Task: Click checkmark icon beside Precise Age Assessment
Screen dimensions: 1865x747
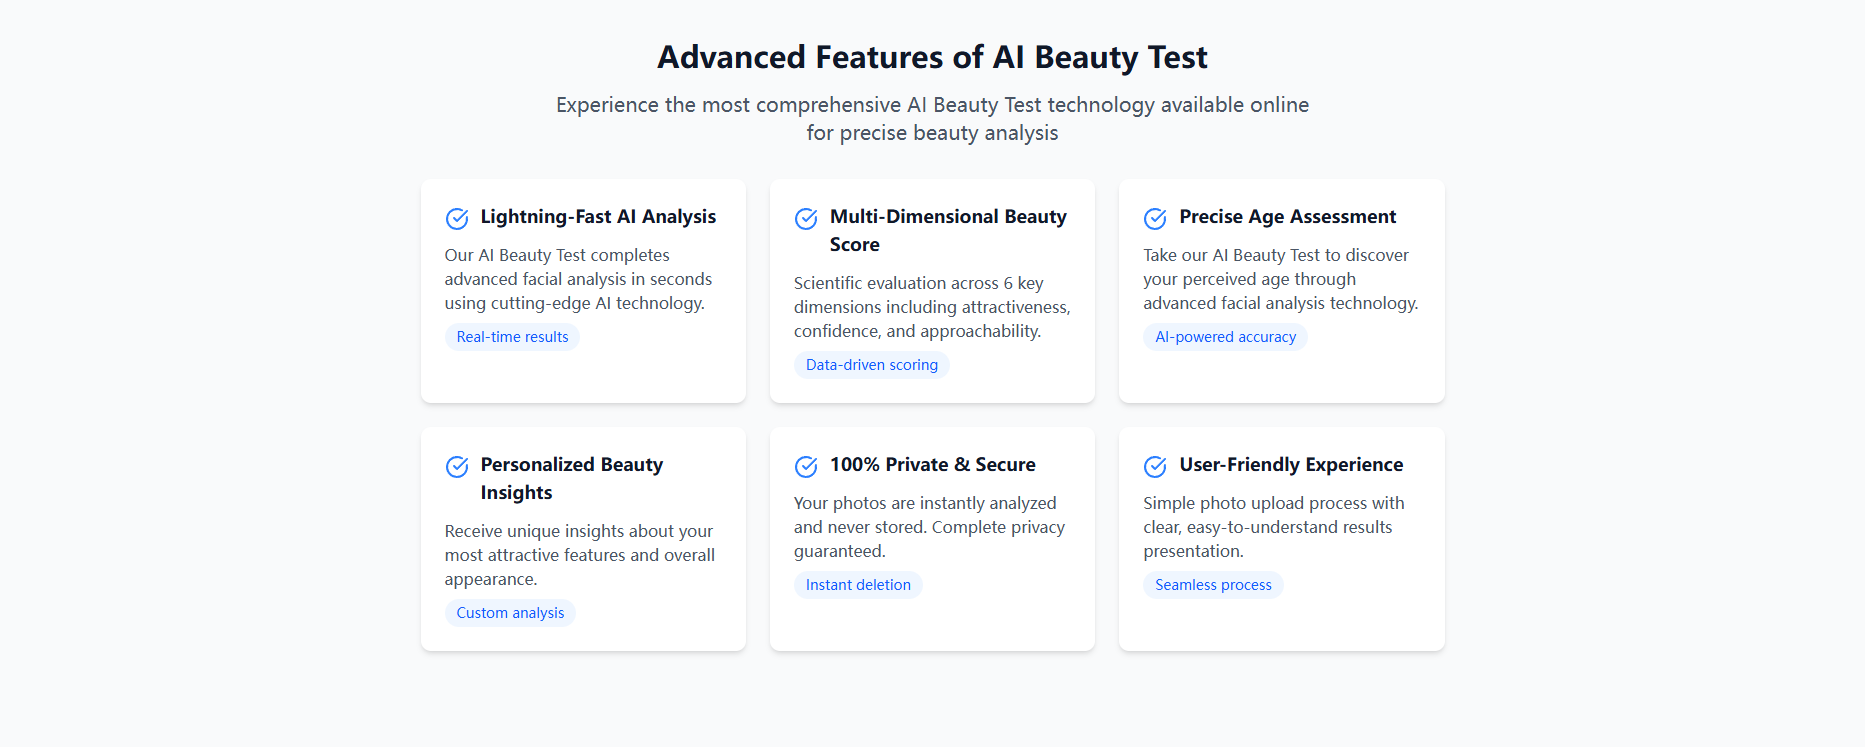Action: (x=1155, y=218)
